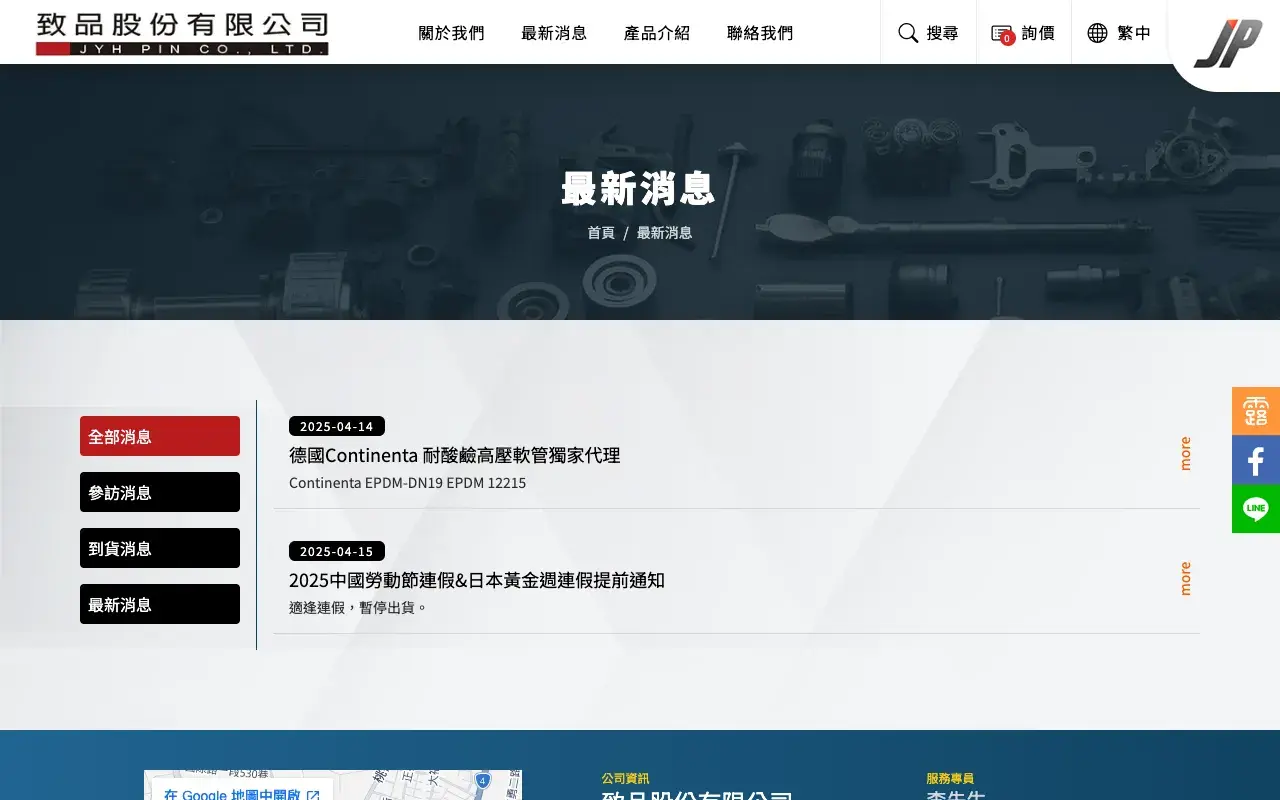
Task: Click the 詢價 inquiry label
Action: click(x=1038, y=33)
